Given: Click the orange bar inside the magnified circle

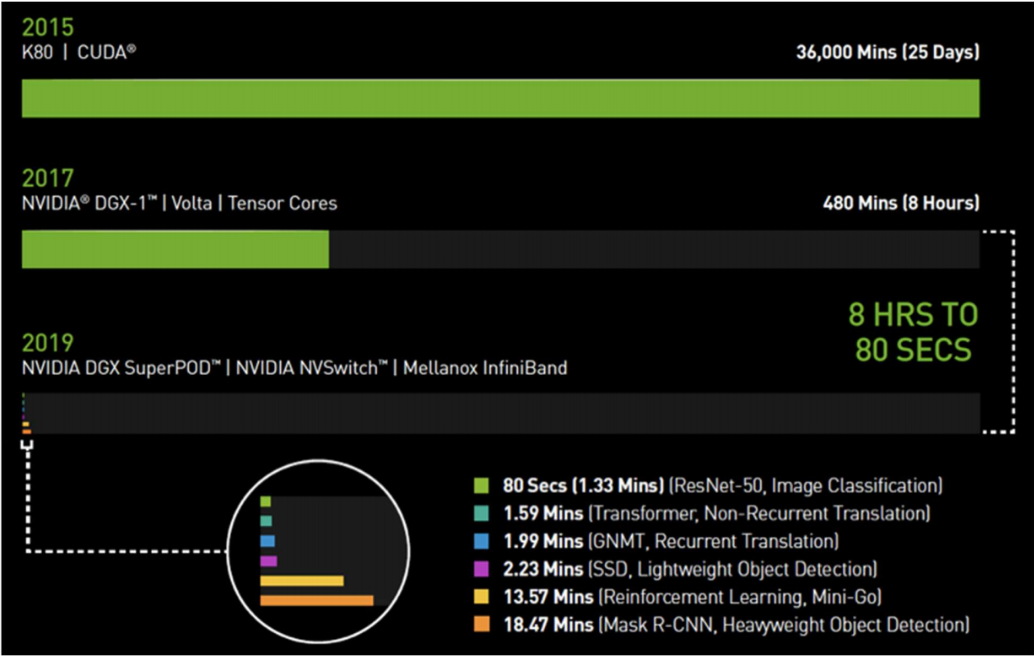Looking at the screenshot, I should click(317, 601).
